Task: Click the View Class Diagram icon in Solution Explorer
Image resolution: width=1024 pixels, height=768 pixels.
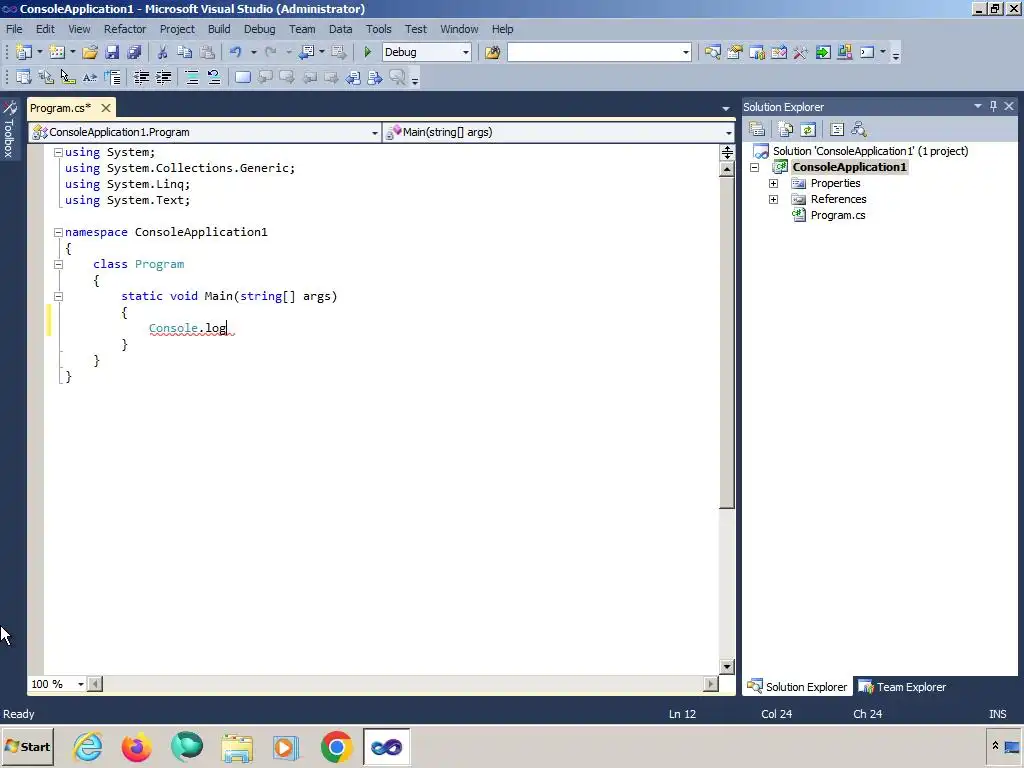Action: 859,129
